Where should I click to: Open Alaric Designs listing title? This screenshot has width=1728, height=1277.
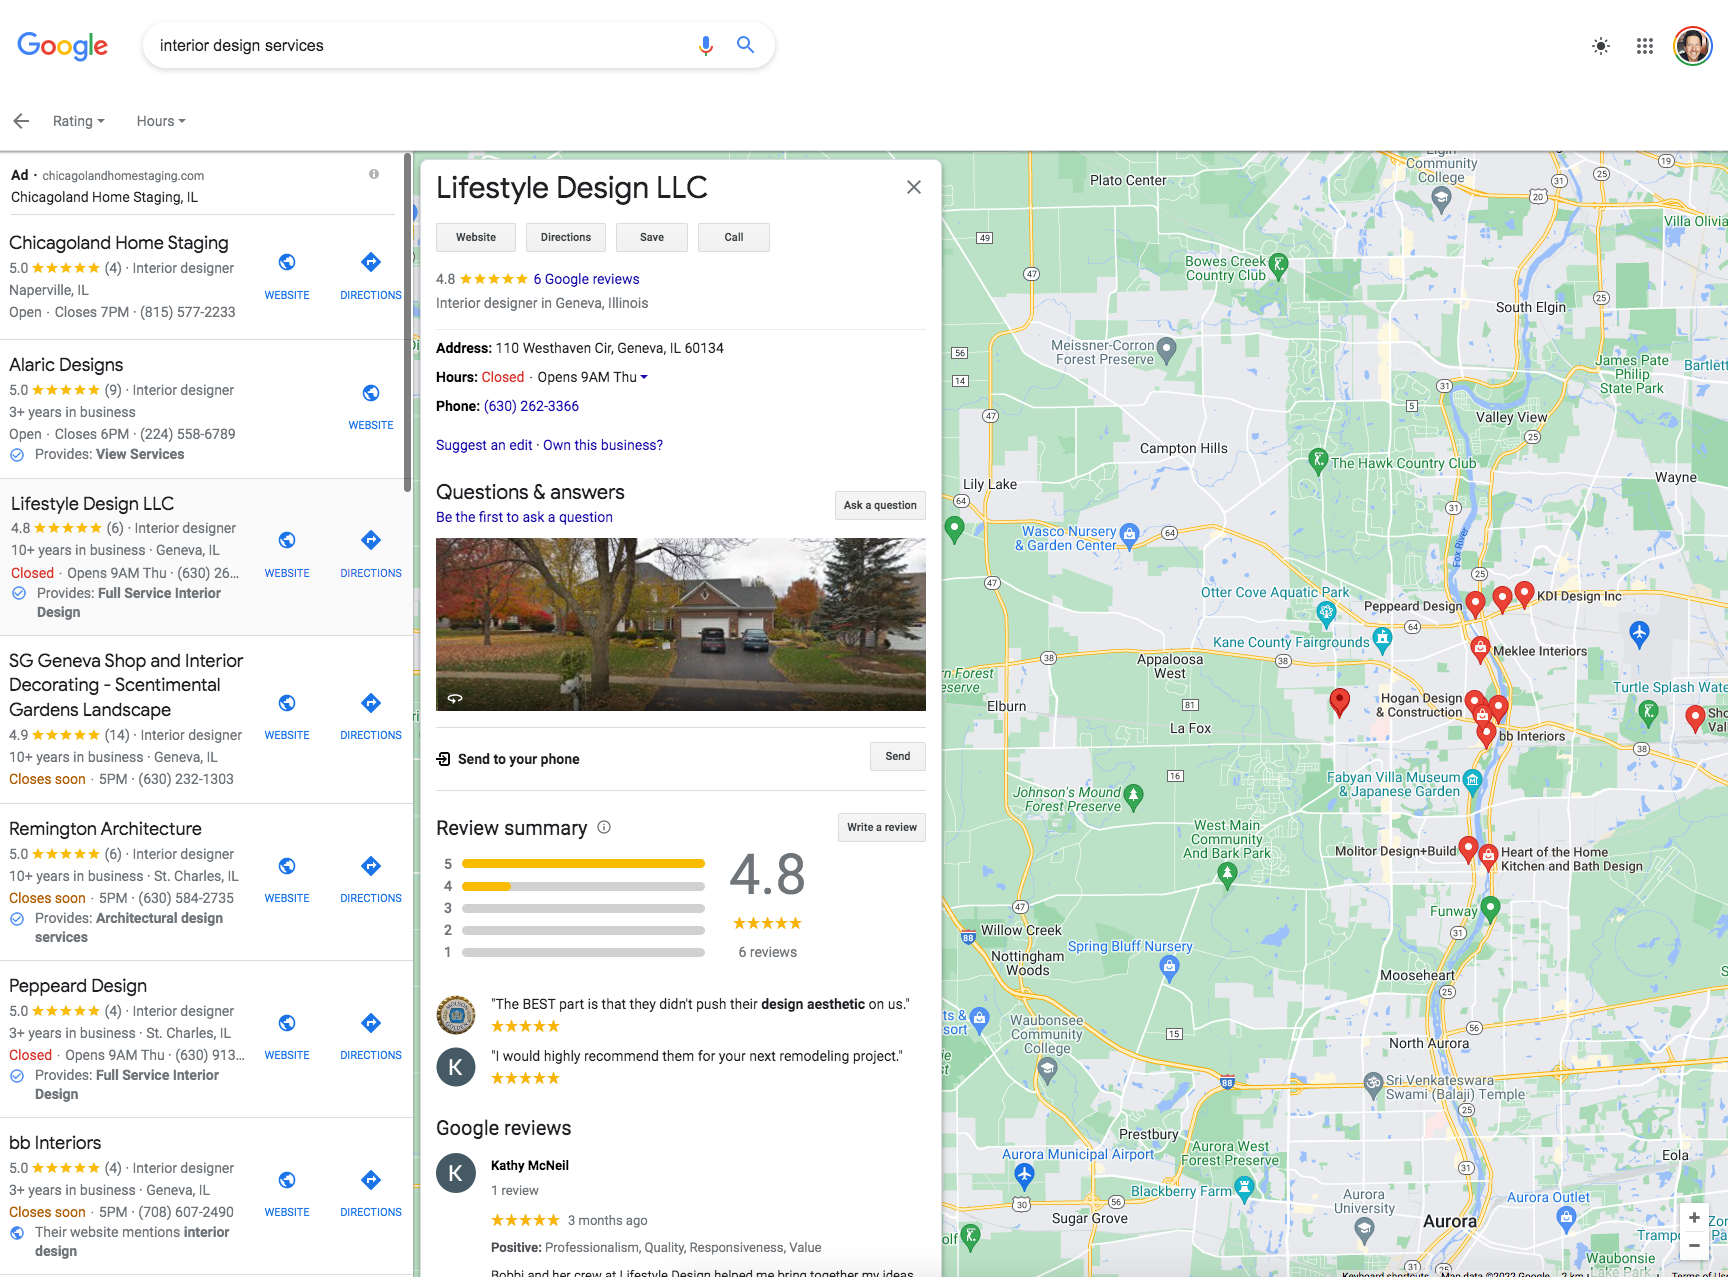coord(66,365)
